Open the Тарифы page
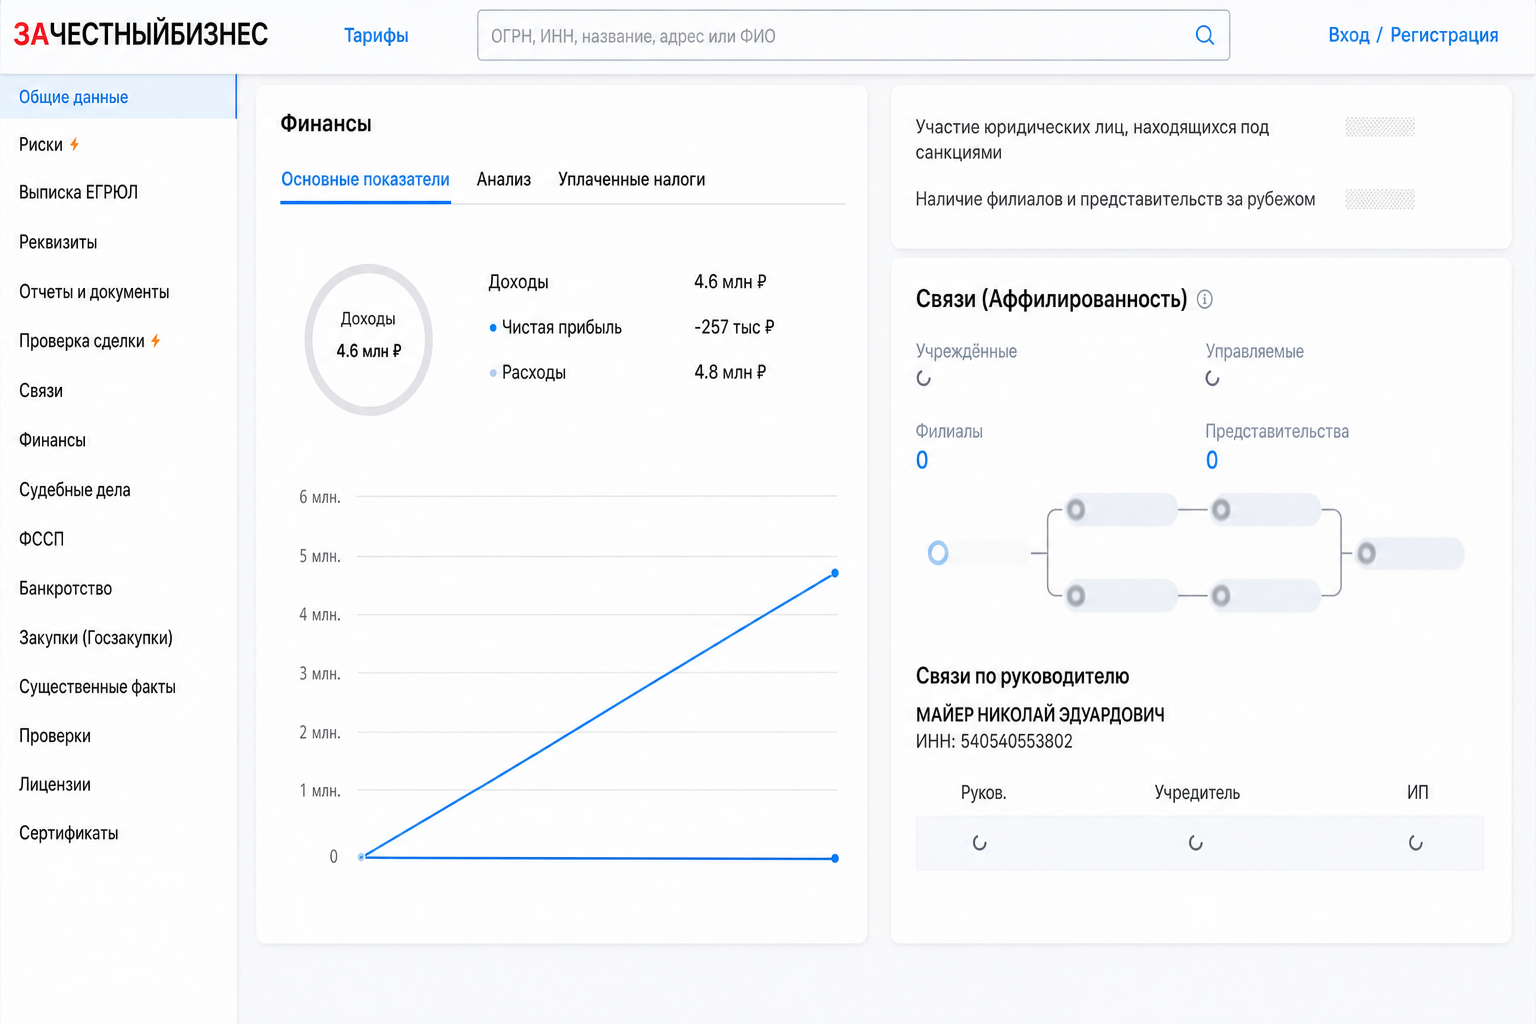The height and width of the screenshot is (1024, 1536). pyautogui.click(x=376, y=36)
